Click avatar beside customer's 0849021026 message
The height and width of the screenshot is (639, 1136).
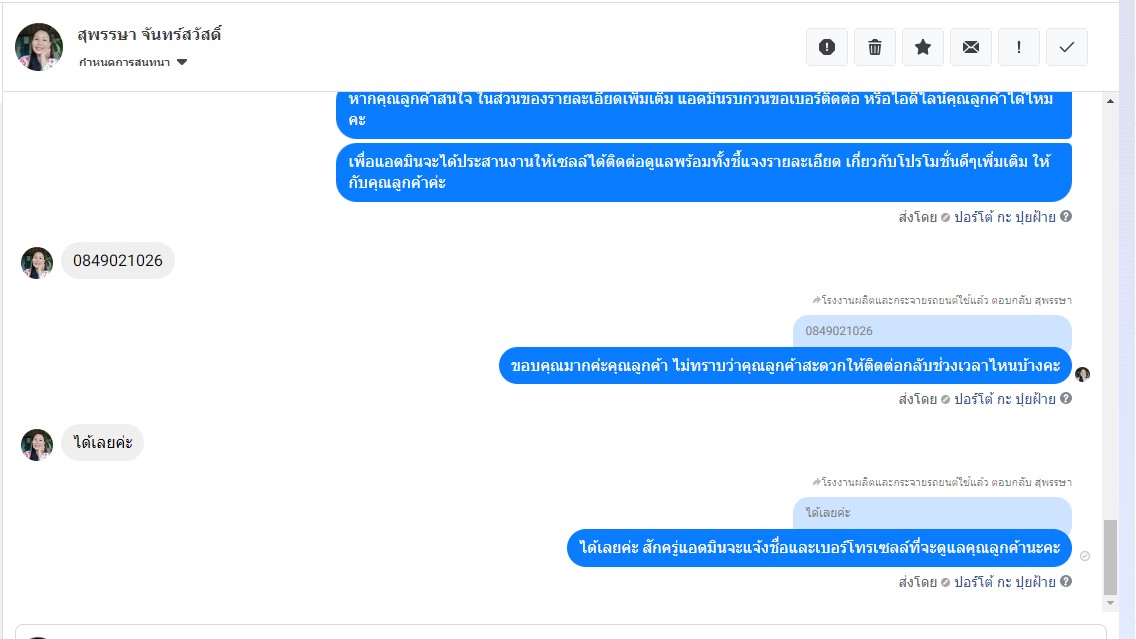click(37, 263)
